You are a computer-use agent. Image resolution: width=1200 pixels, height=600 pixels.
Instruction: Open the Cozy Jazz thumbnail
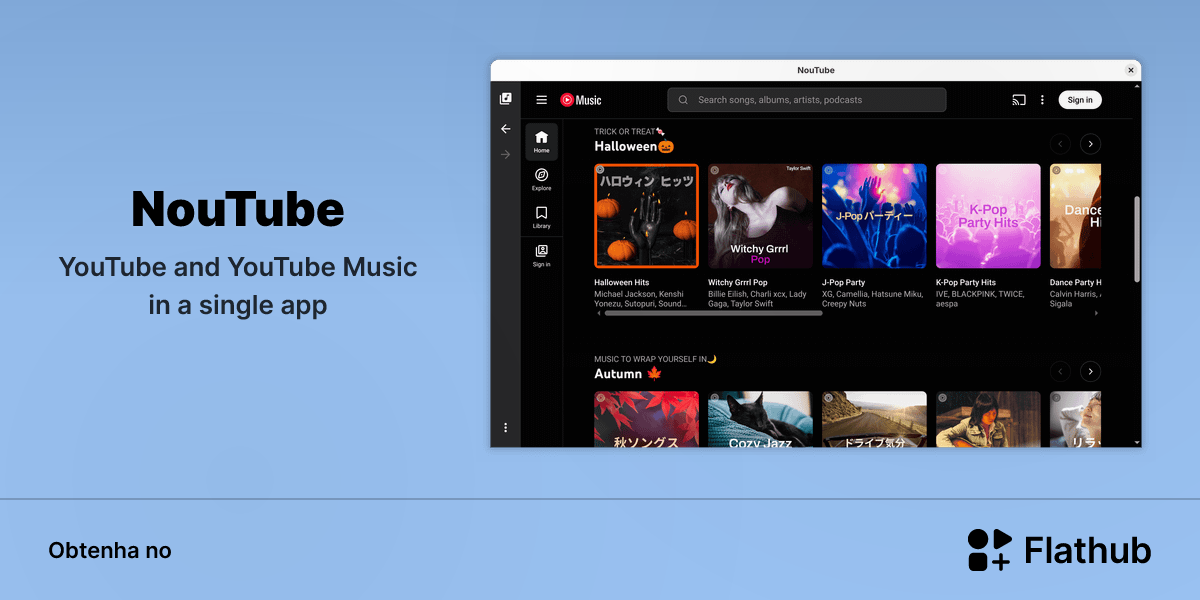[760, 419]
